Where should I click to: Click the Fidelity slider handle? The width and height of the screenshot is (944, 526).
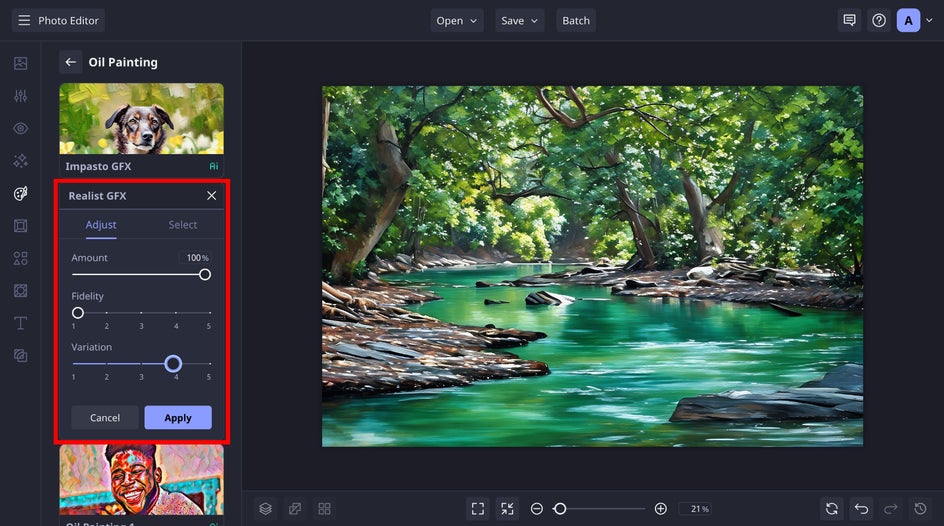click(x=78, y=313)
